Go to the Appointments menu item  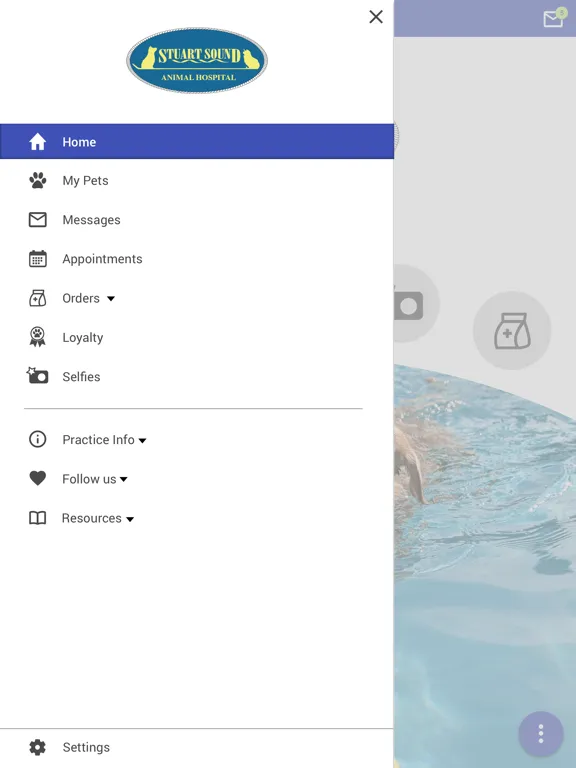(197, 259)
